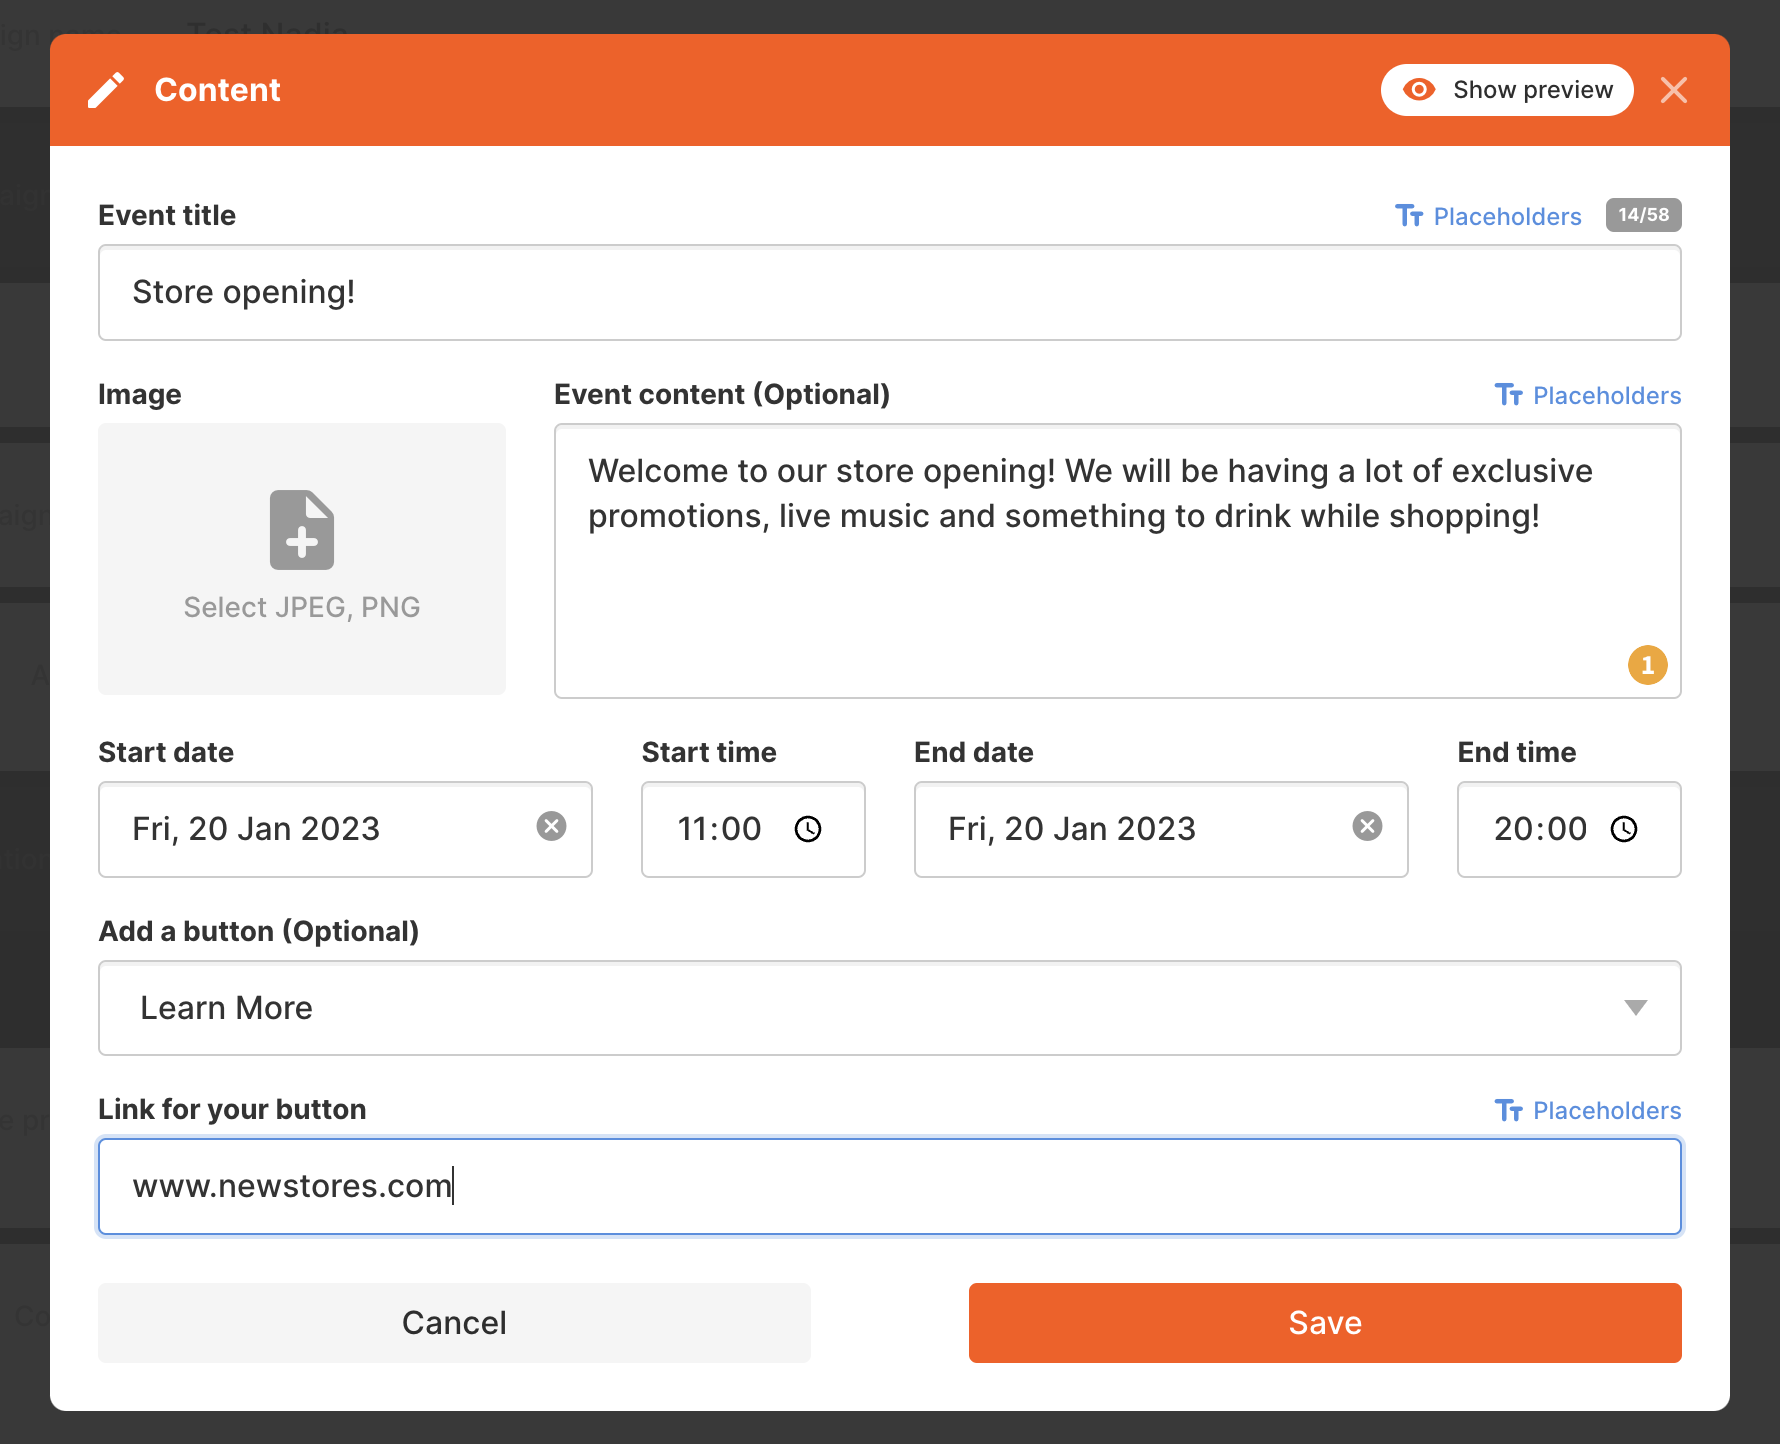The image size is (1780, 1444).
Task: Clear the Start date with the X icon
Action: point(551,826)
